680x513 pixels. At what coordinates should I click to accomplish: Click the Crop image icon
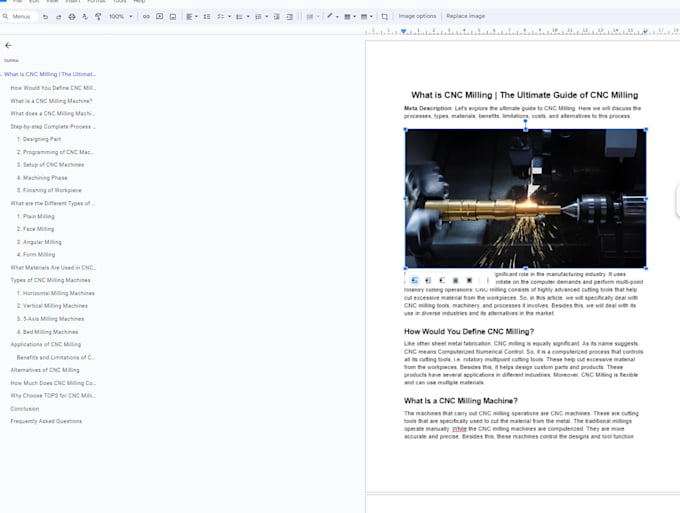pyautogui.click(x=385, y=16)
